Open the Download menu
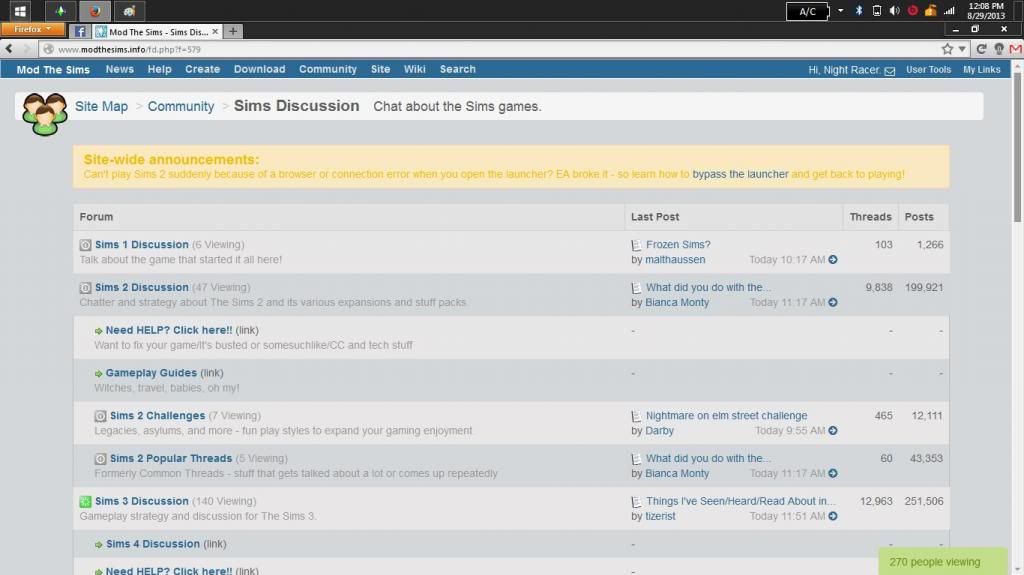1024x575 pixels. point(259,69)
